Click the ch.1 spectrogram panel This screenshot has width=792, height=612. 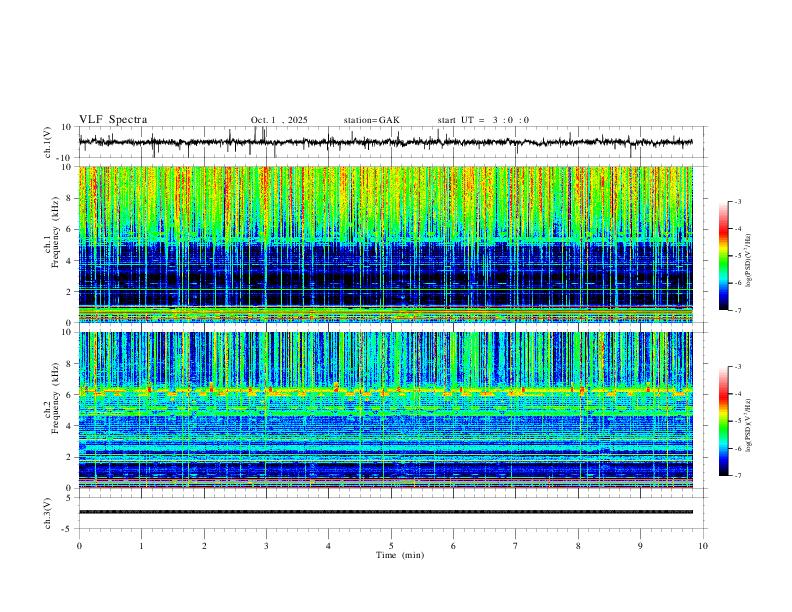pos(386,244)
